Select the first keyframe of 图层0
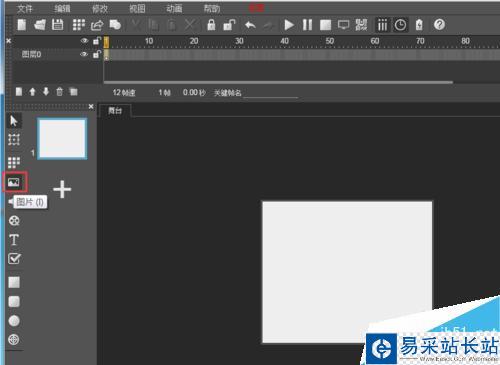Viewport: 500px width, 365px height. (106, 54)
